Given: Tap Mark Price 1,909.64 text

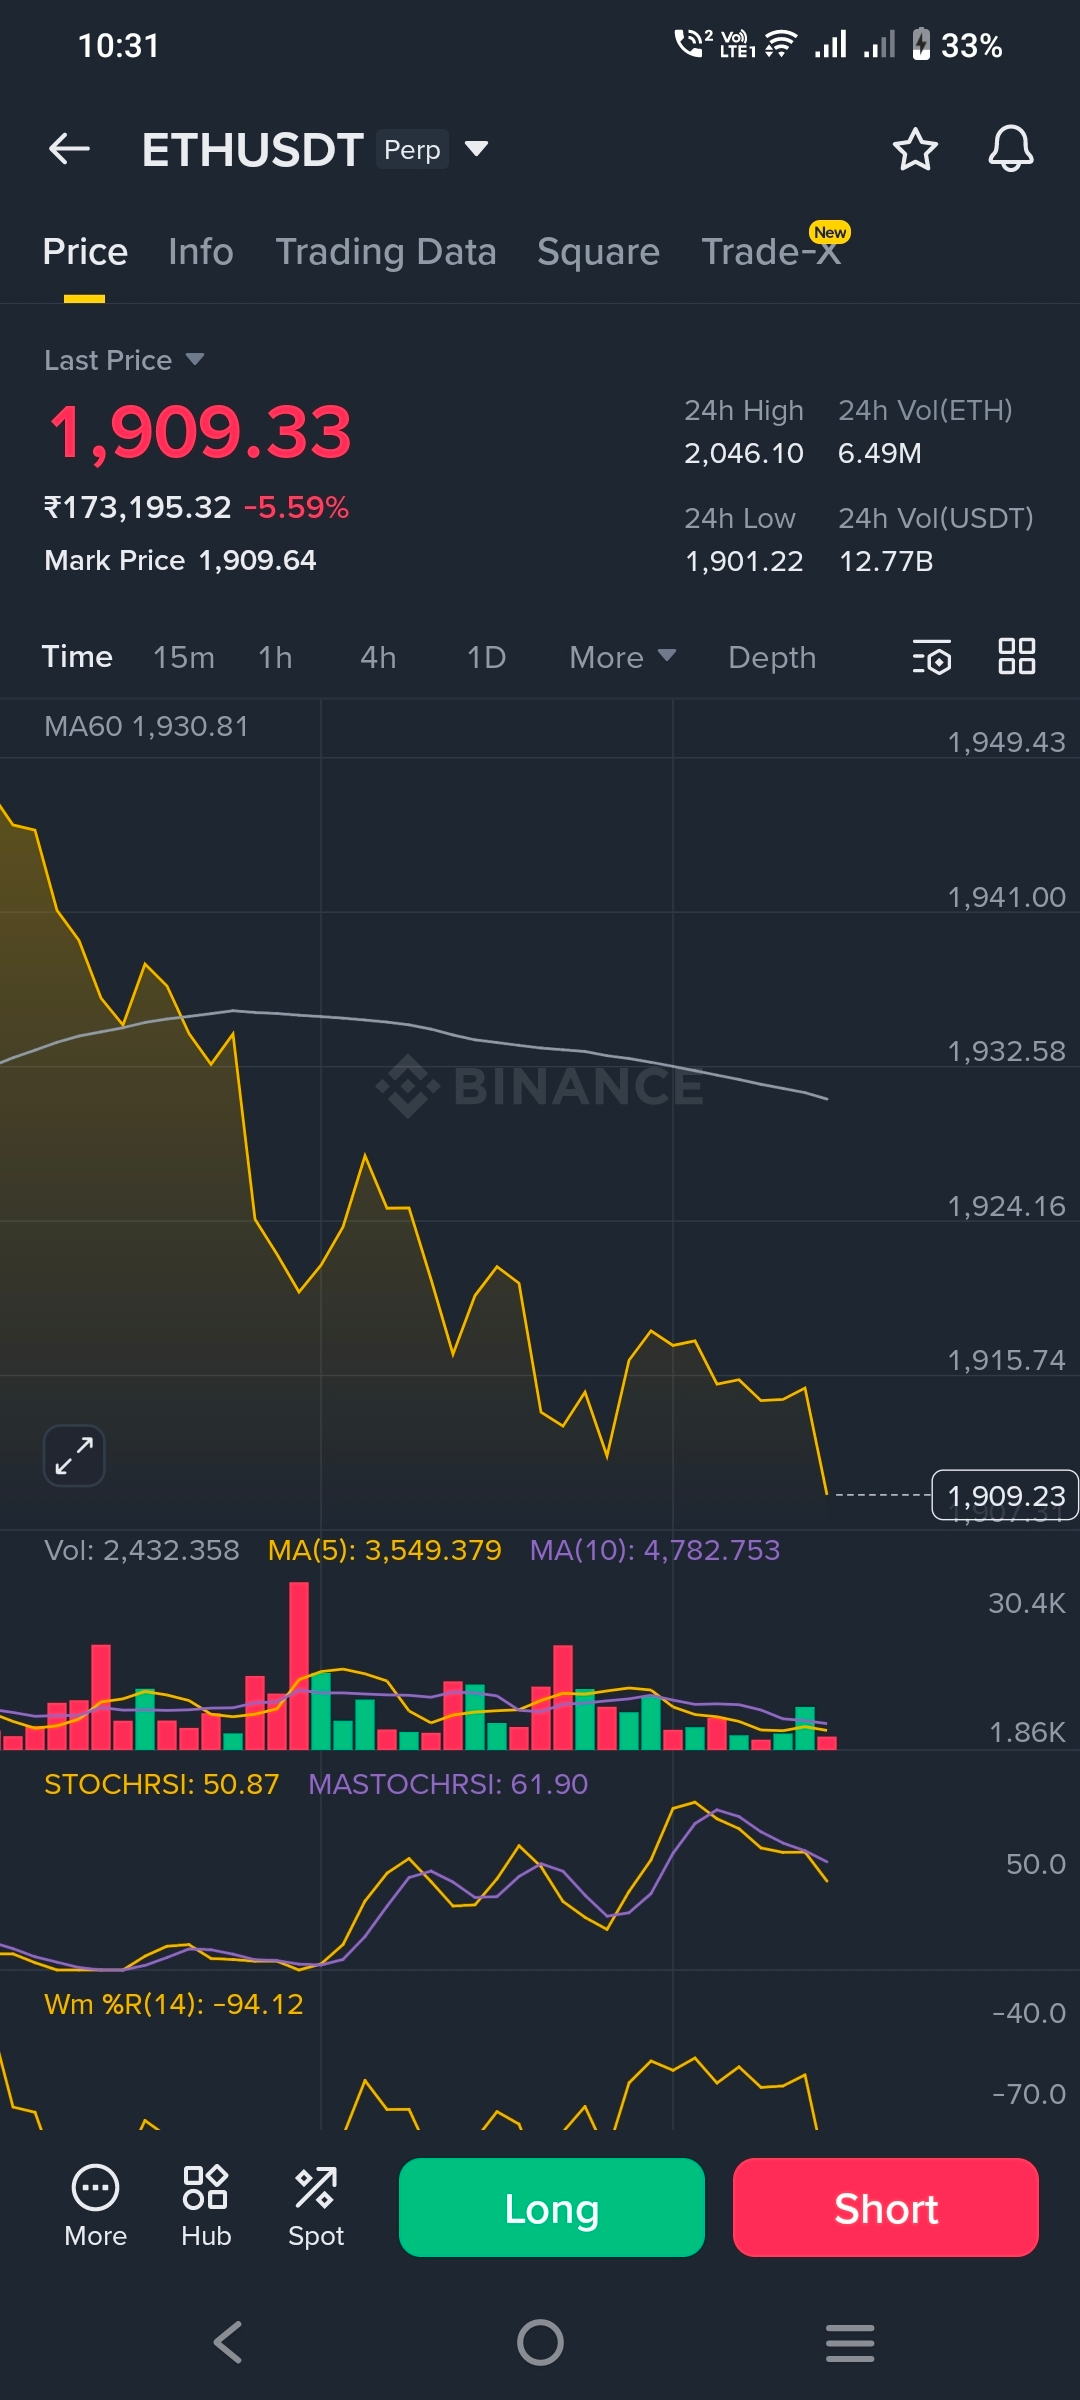Looking at the screenshot, I should (x=180, y=560).
